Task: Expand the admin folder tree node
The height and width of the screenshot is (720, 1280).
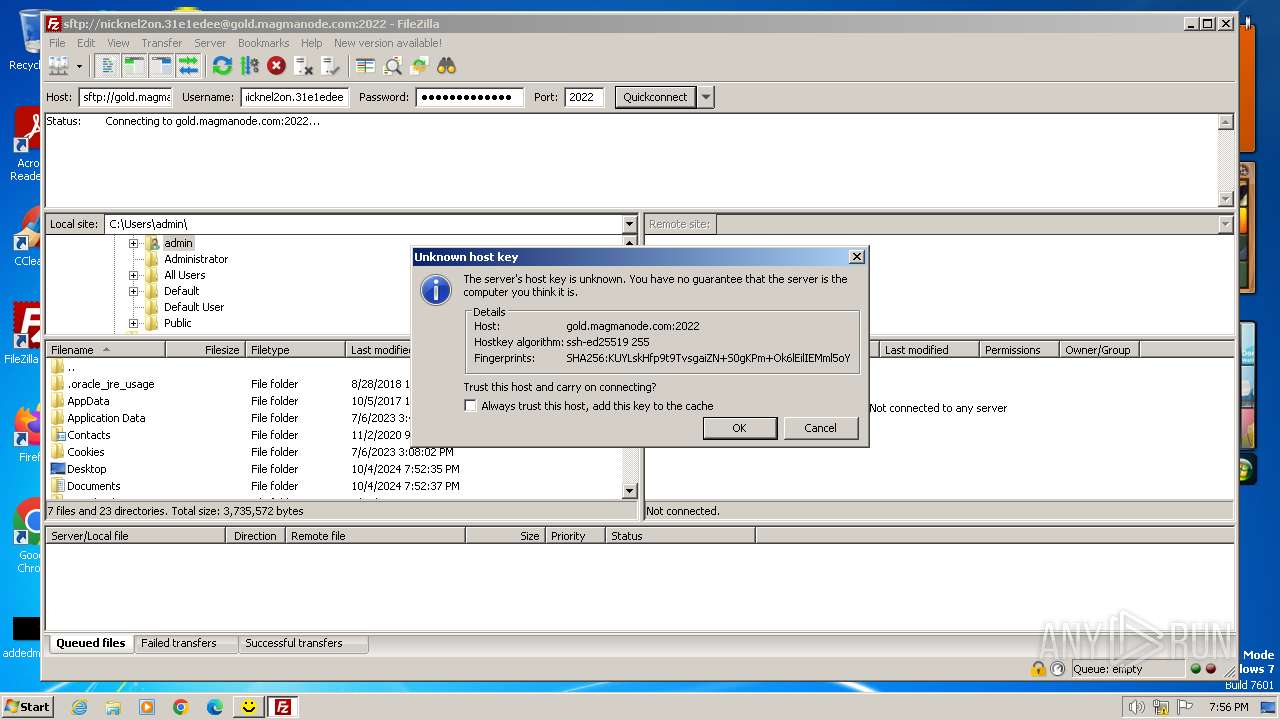Action: (133, 243)
